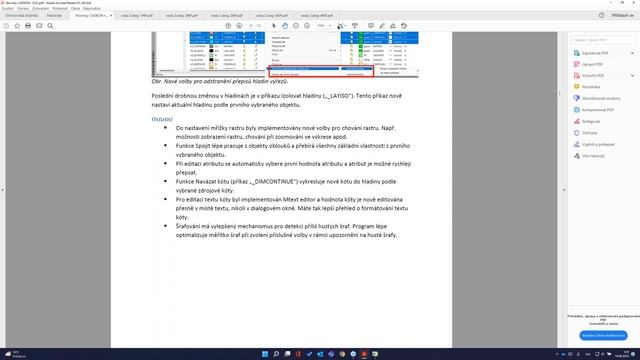This screenshot has height=360, width=640.
Task: Select the highlight pen tool icon
Action: [x=382, y=26]
